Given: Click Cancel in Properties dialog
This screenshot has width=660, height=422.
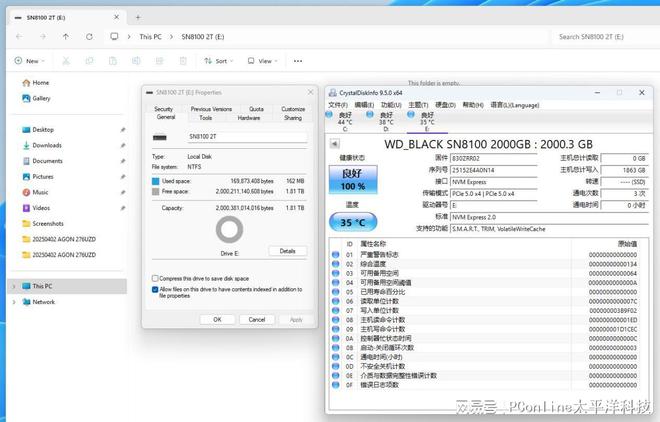Looking at the screenshot, I should (257, 319).
